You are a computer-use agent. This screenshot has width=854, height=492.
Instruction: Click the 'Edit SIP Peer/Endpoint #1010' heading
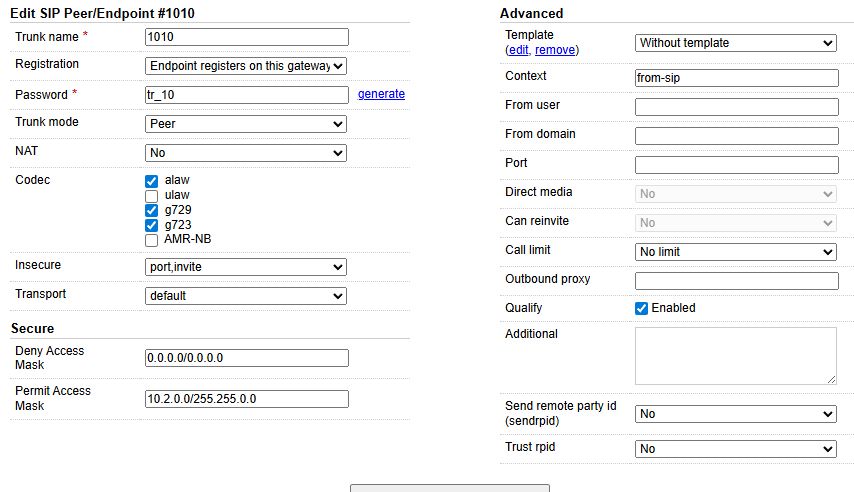tap(102, 14)
